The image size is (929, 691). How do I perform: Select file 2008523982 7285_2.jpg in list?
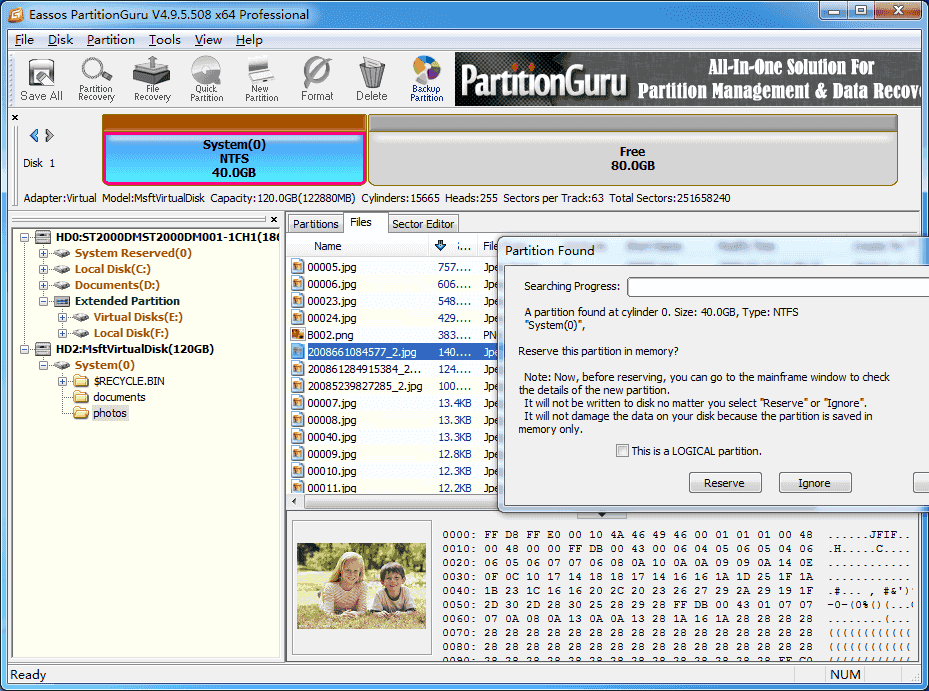(365, 386)
